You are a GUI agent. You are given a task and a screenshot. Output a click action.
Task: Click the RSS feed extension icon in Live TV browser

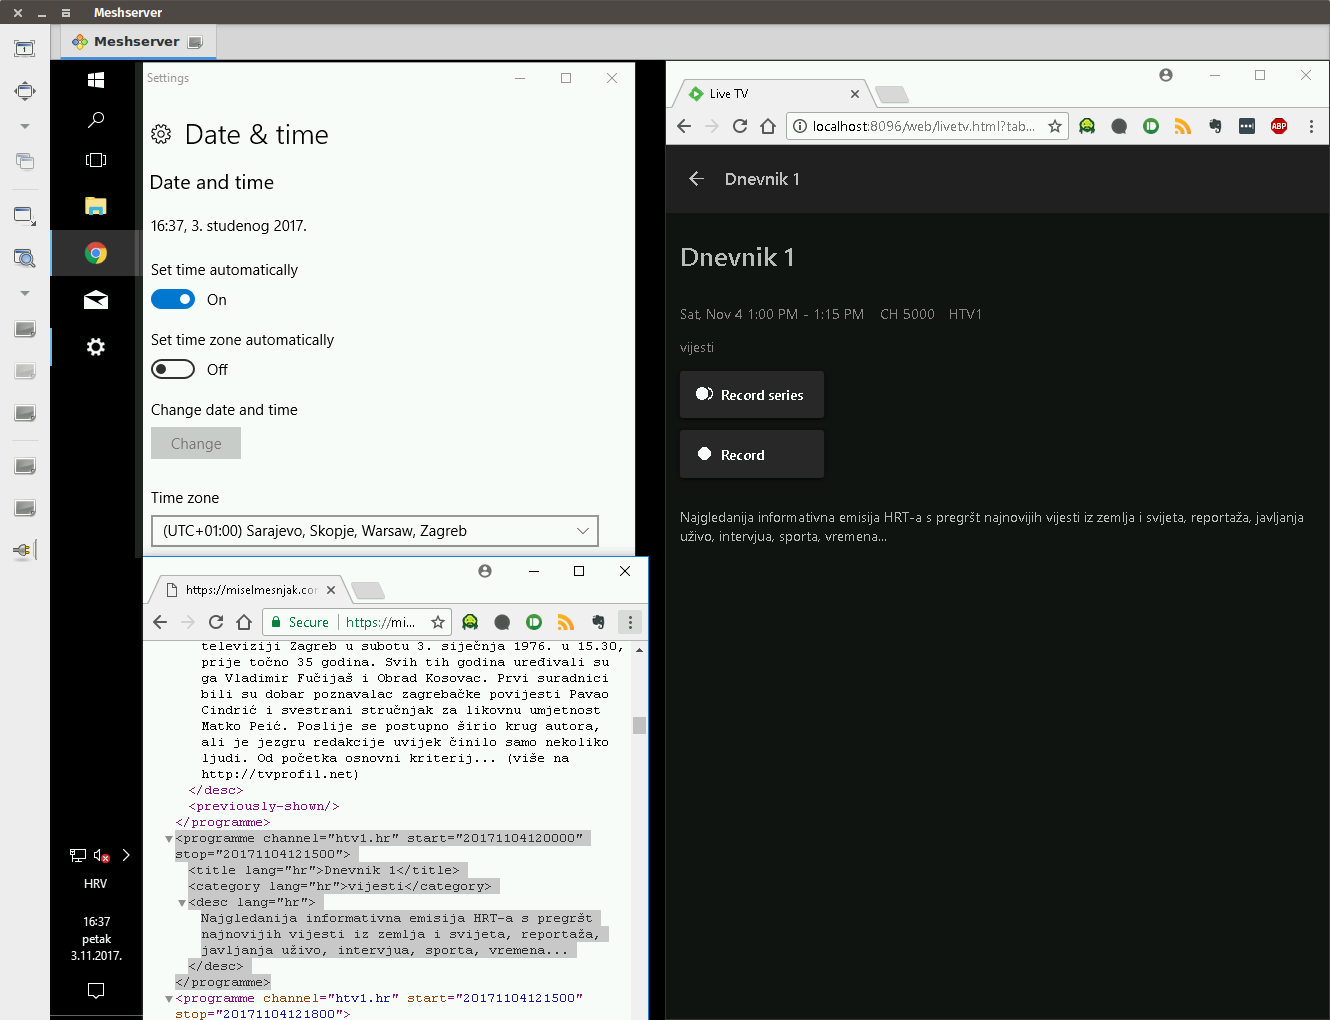coord(1183,126)
